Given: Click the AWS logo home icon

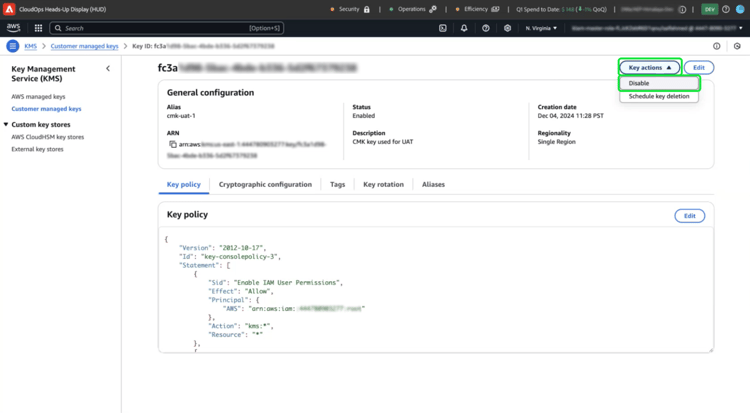Looking at the screenshot, I should (x=14, y=28).
